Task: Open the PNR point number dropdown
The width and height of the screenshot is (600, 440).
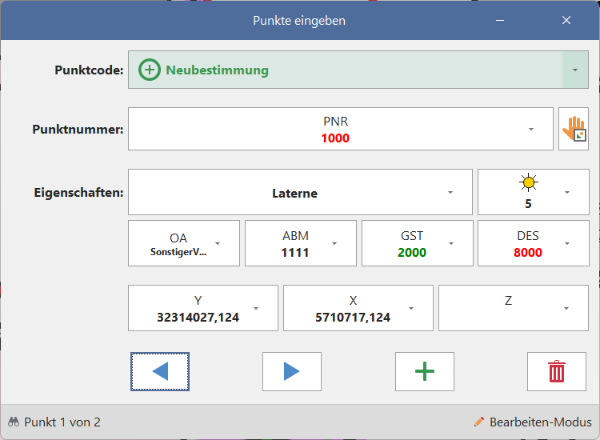Action: (530, 130)
